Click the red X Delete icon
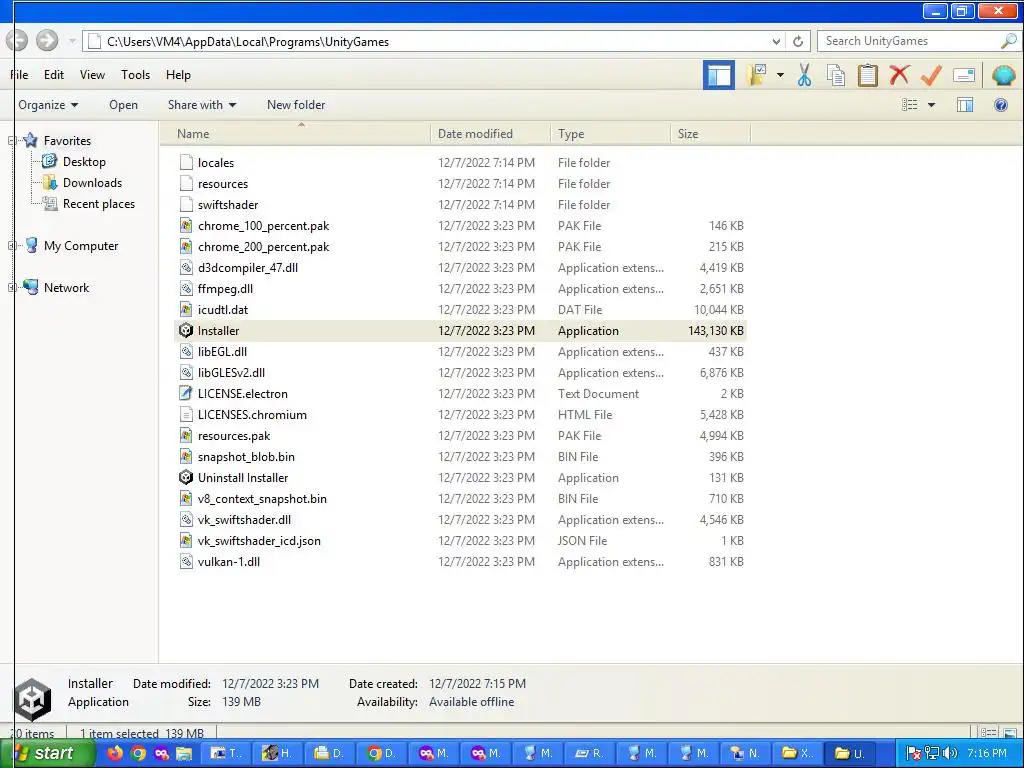Image resolution: width=1024 pixels, height=768 pixels. 899,74
